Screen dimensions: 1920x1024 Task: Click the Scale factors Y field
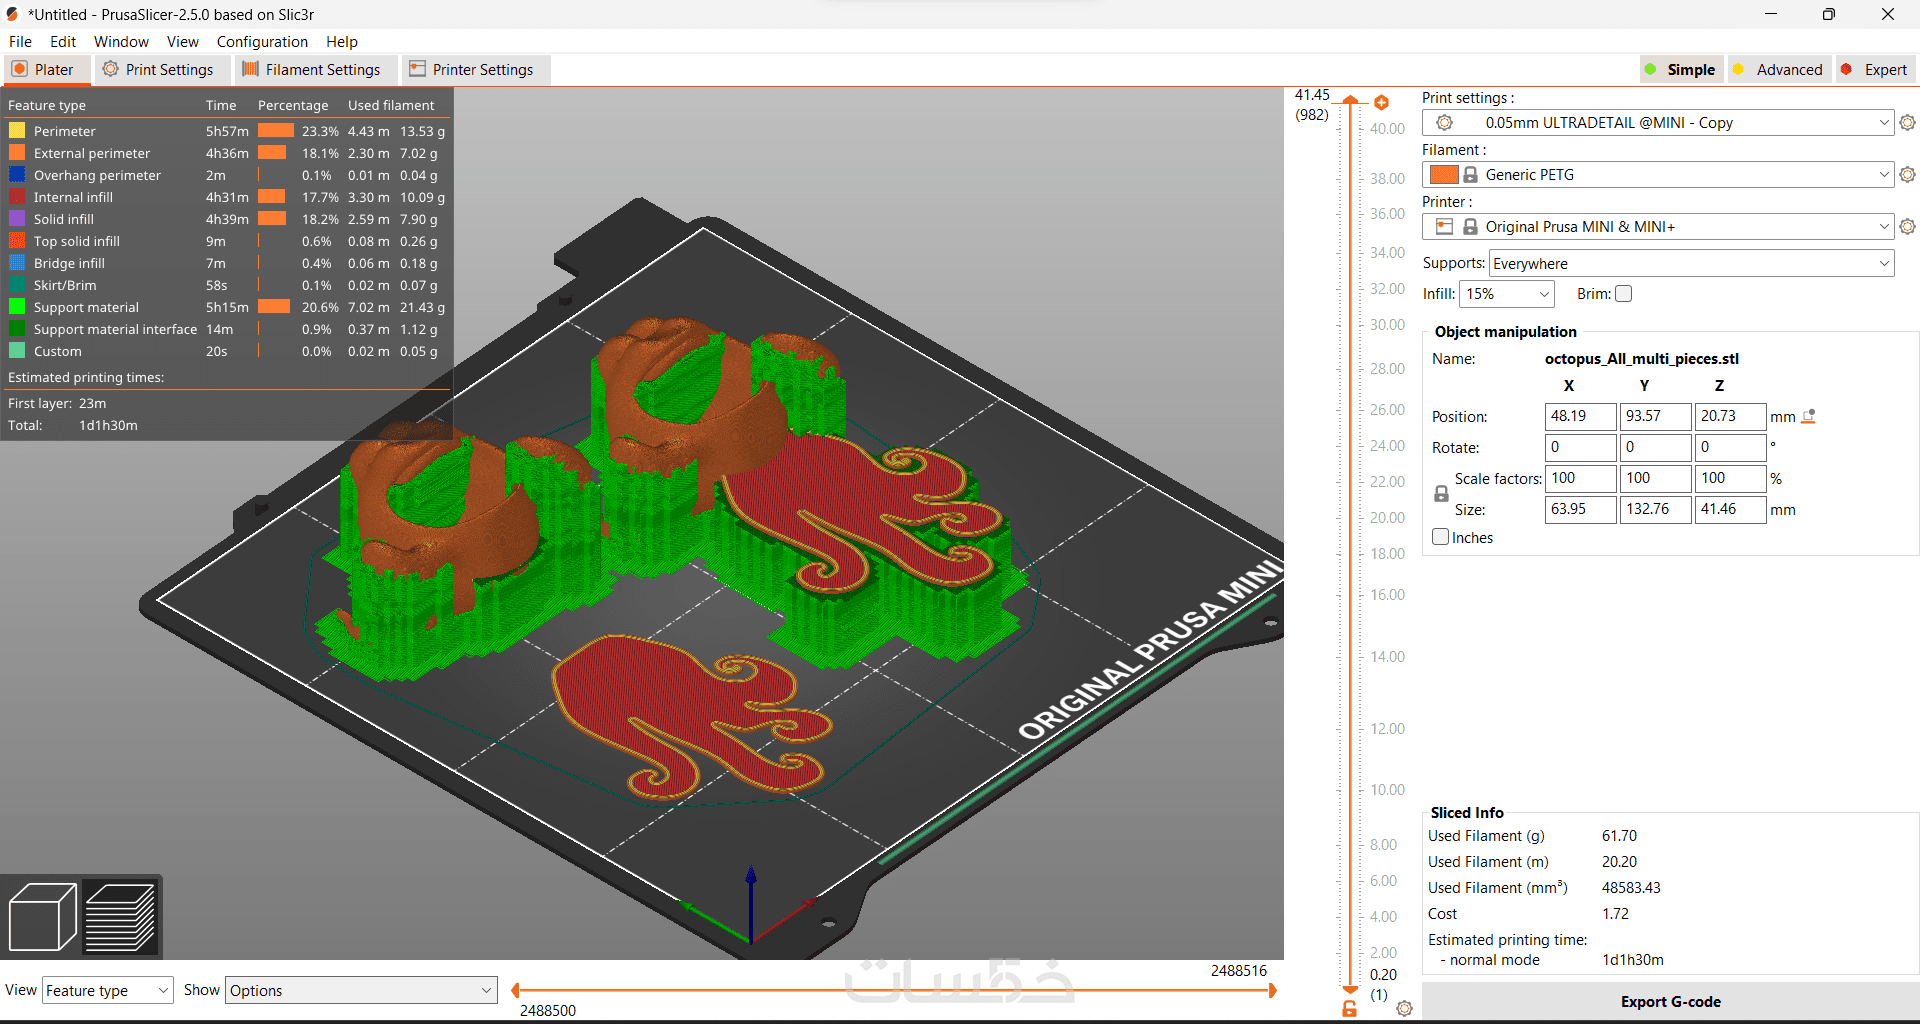point(1655,478)
